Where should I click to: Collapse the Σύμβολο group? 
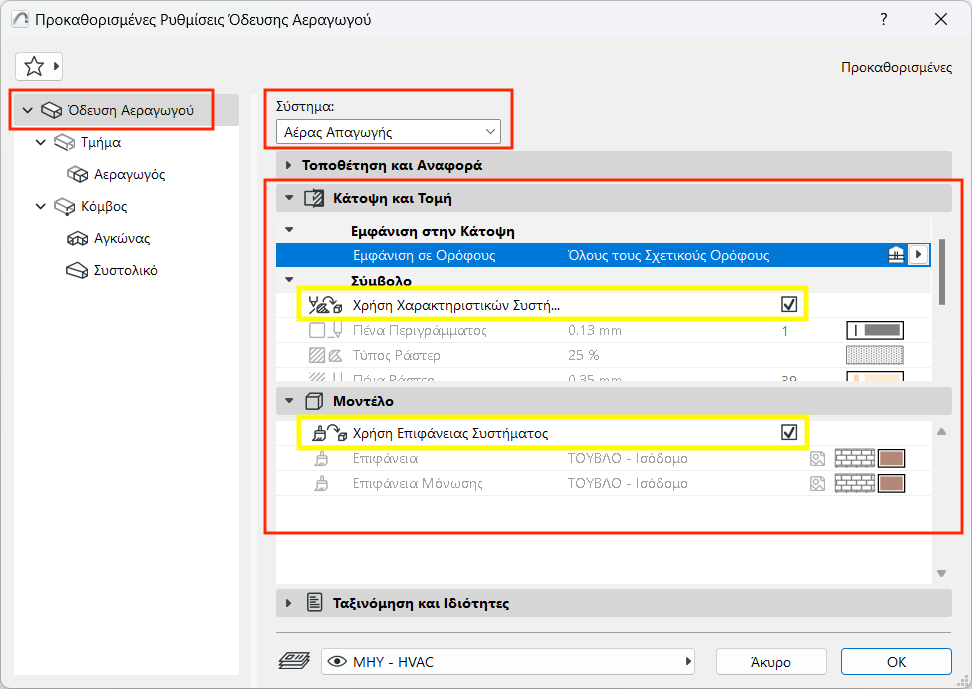pyautogui.click(x=289, y=280)
